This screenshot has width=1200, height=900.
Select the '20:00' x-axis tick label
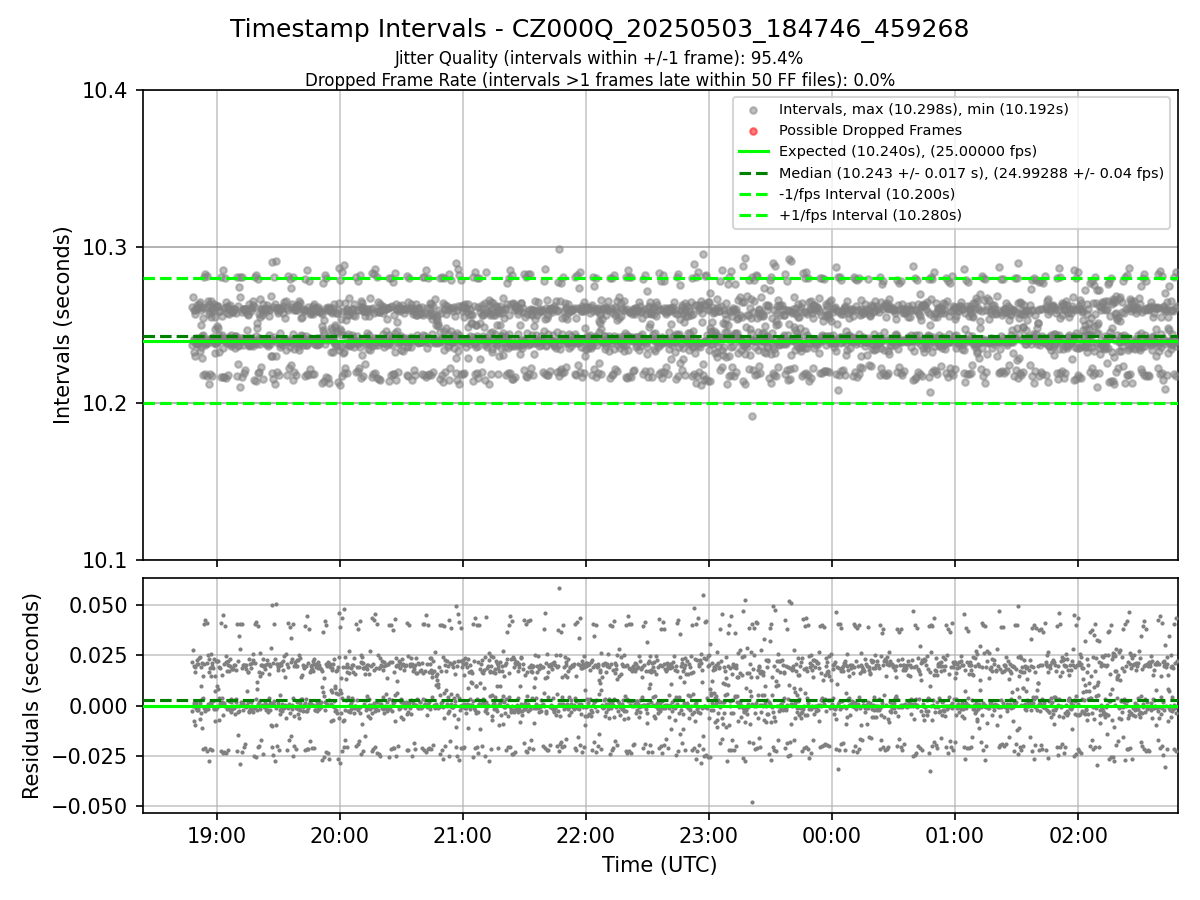pyautogui.click(x=340, y=835)
